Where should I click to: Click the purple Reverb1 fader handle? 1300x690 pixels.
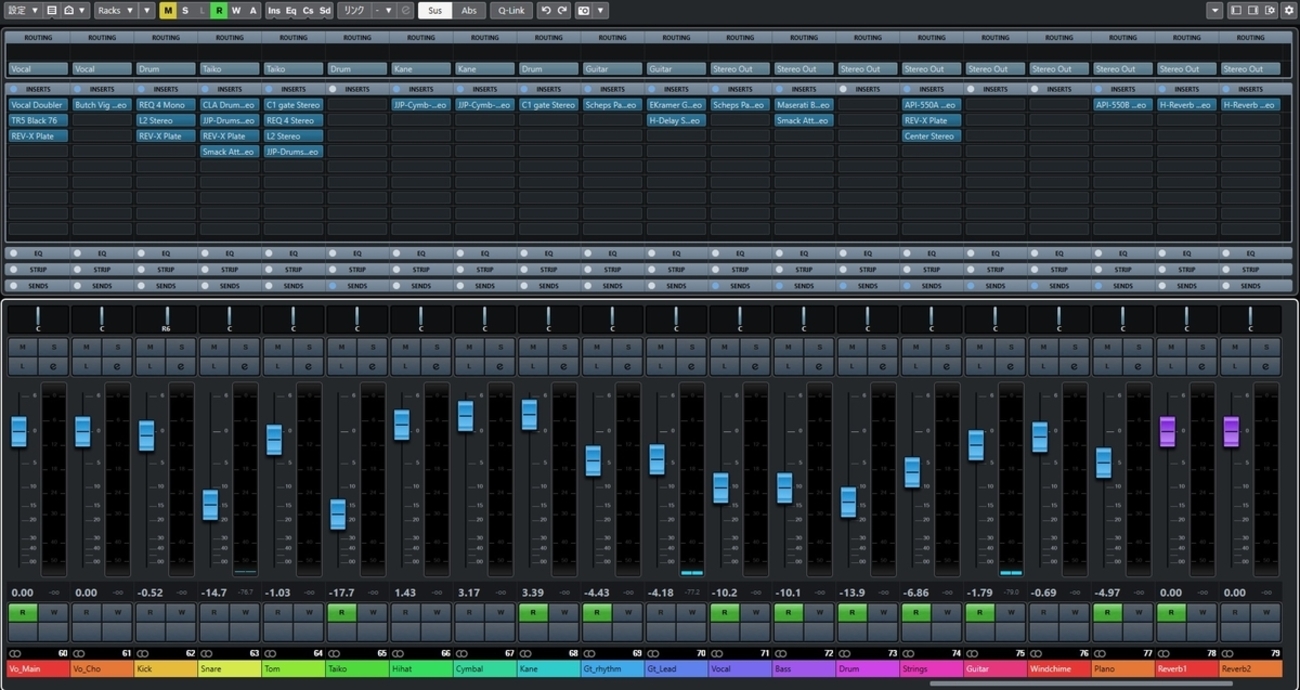(1167, 432)
